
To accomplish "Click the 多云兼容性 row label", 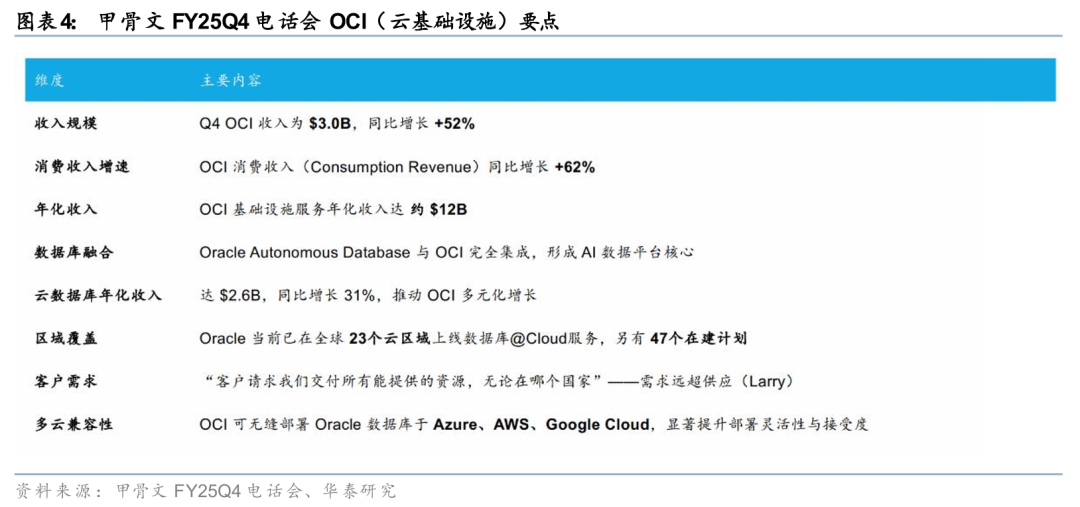I will (73, 424).
